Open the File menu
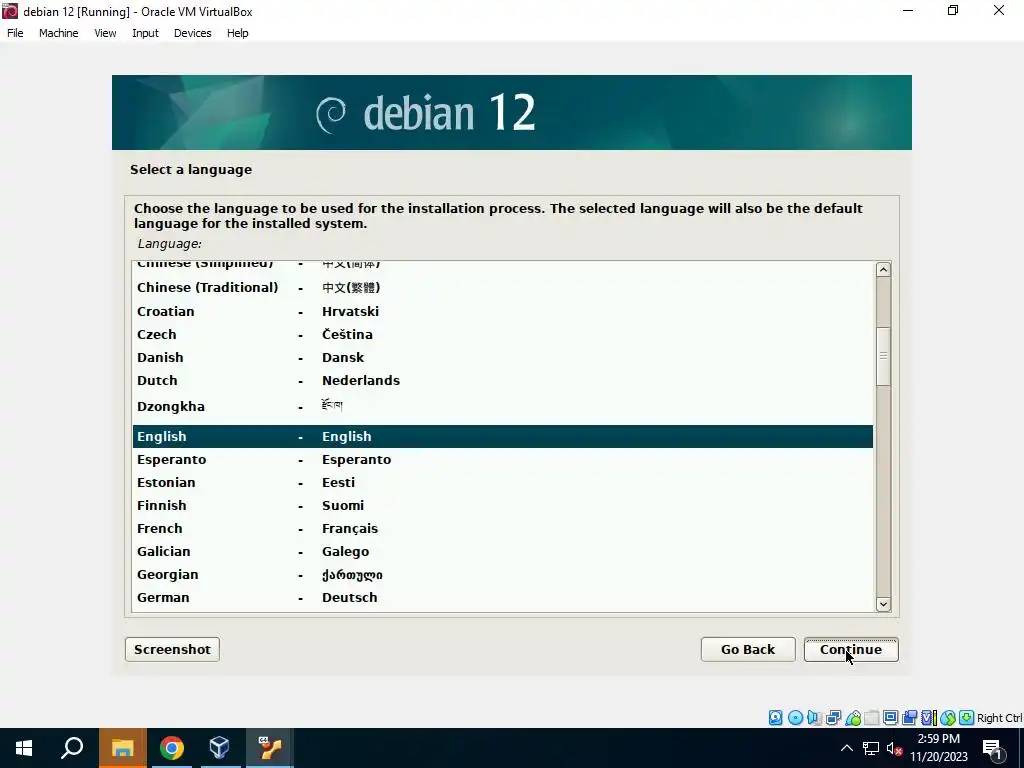The width and height of the screenshot is (1024, 768). (x=15, y=33)
